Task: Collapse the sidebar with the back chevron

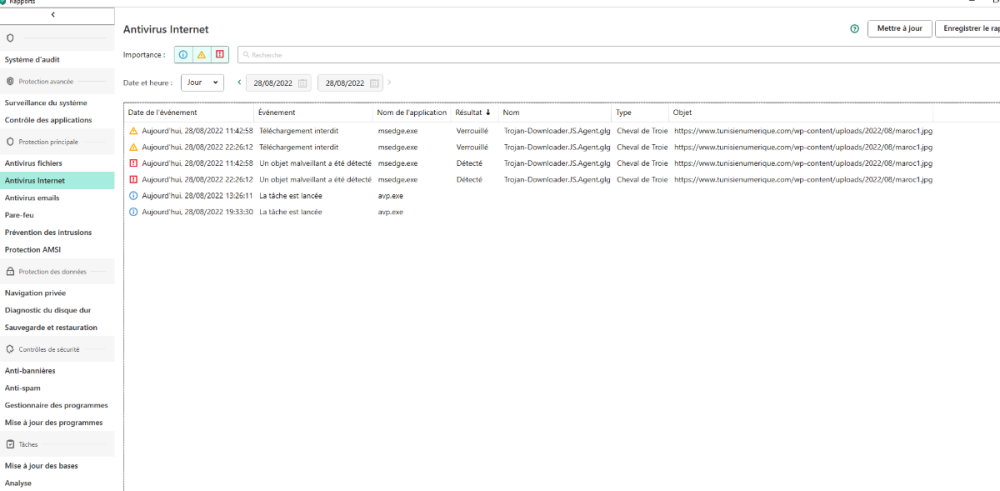Action: (53, 14)
